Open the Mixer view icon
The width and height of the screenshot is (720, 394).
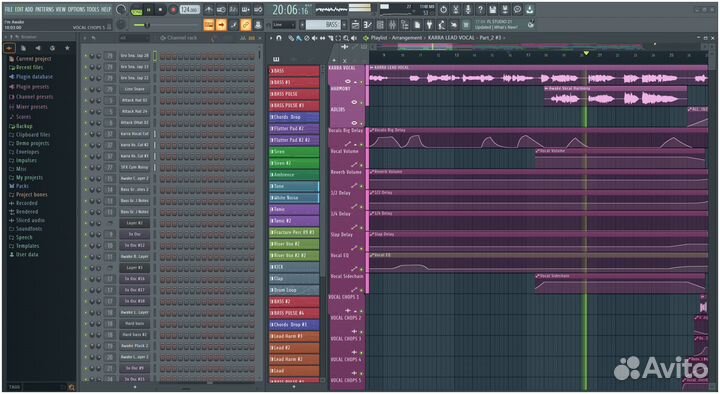click(x=393, y=25)
